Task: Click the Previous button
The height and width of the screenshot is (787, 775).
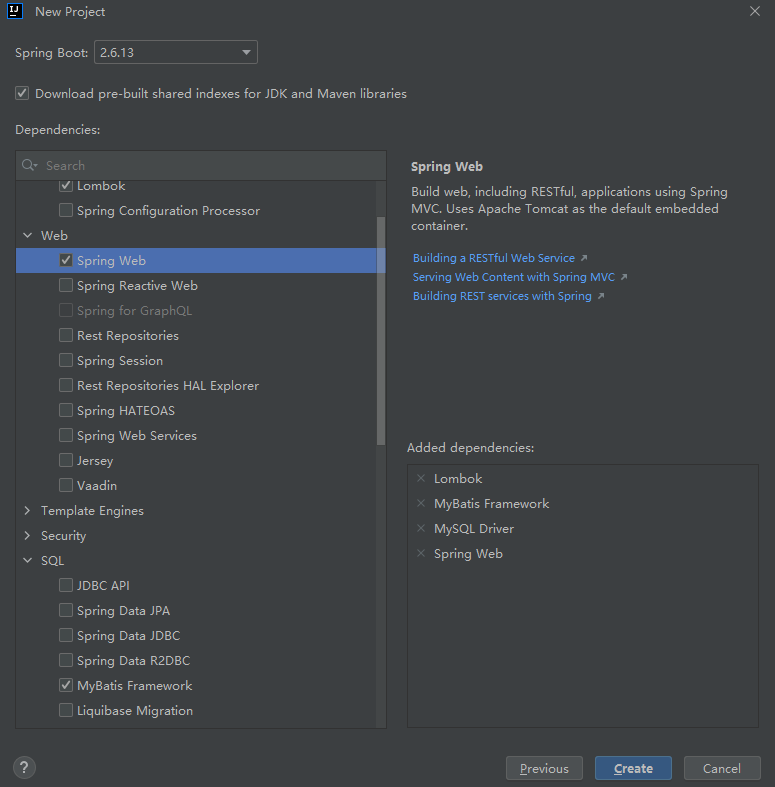Action: click(x=544, y=768)
